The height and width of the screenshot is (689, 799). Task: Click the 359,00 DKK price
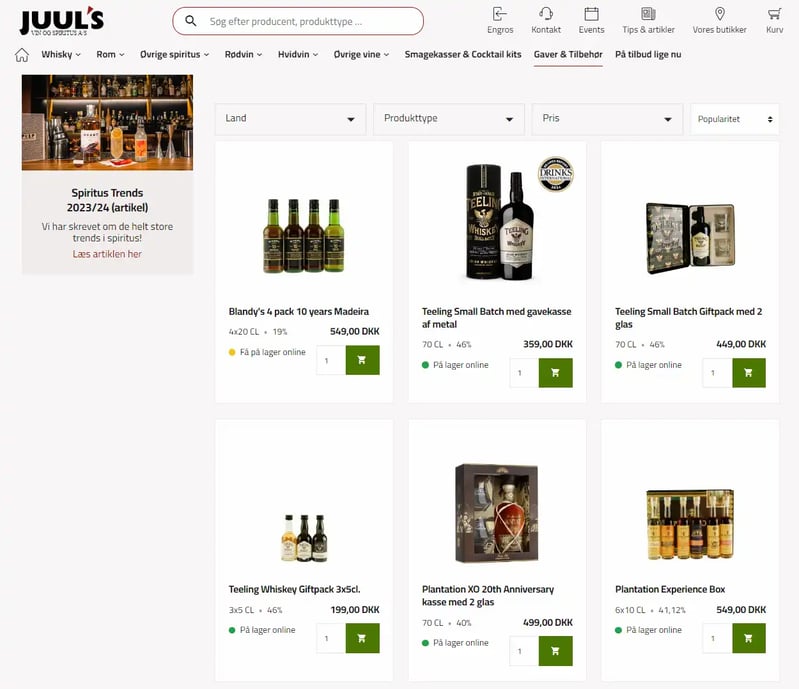click(548, 344)
